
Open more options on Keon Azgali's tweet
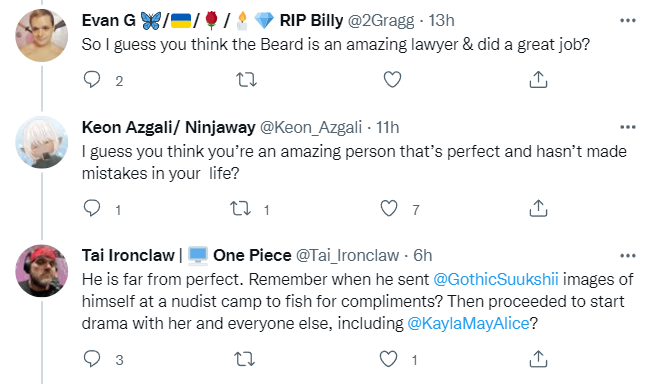click(628, 127)
